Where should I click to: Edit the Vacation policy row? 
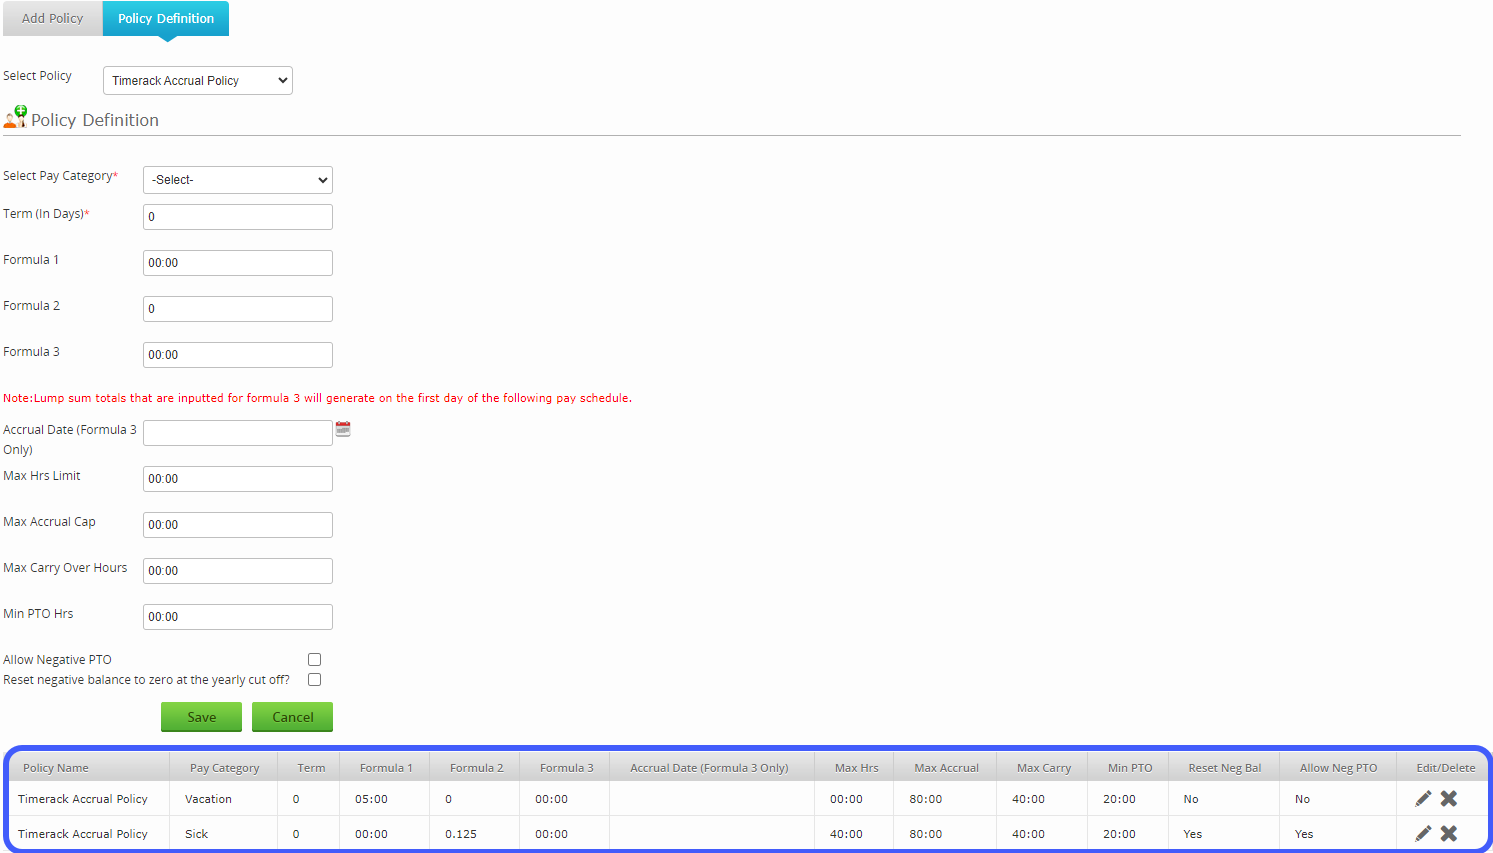pyautogui.click(x=1423, y=798)
